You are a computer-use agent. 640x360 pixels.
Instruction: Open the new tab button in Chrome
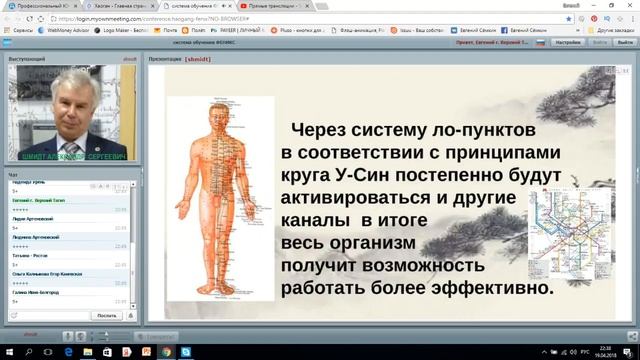coord(322,6)
